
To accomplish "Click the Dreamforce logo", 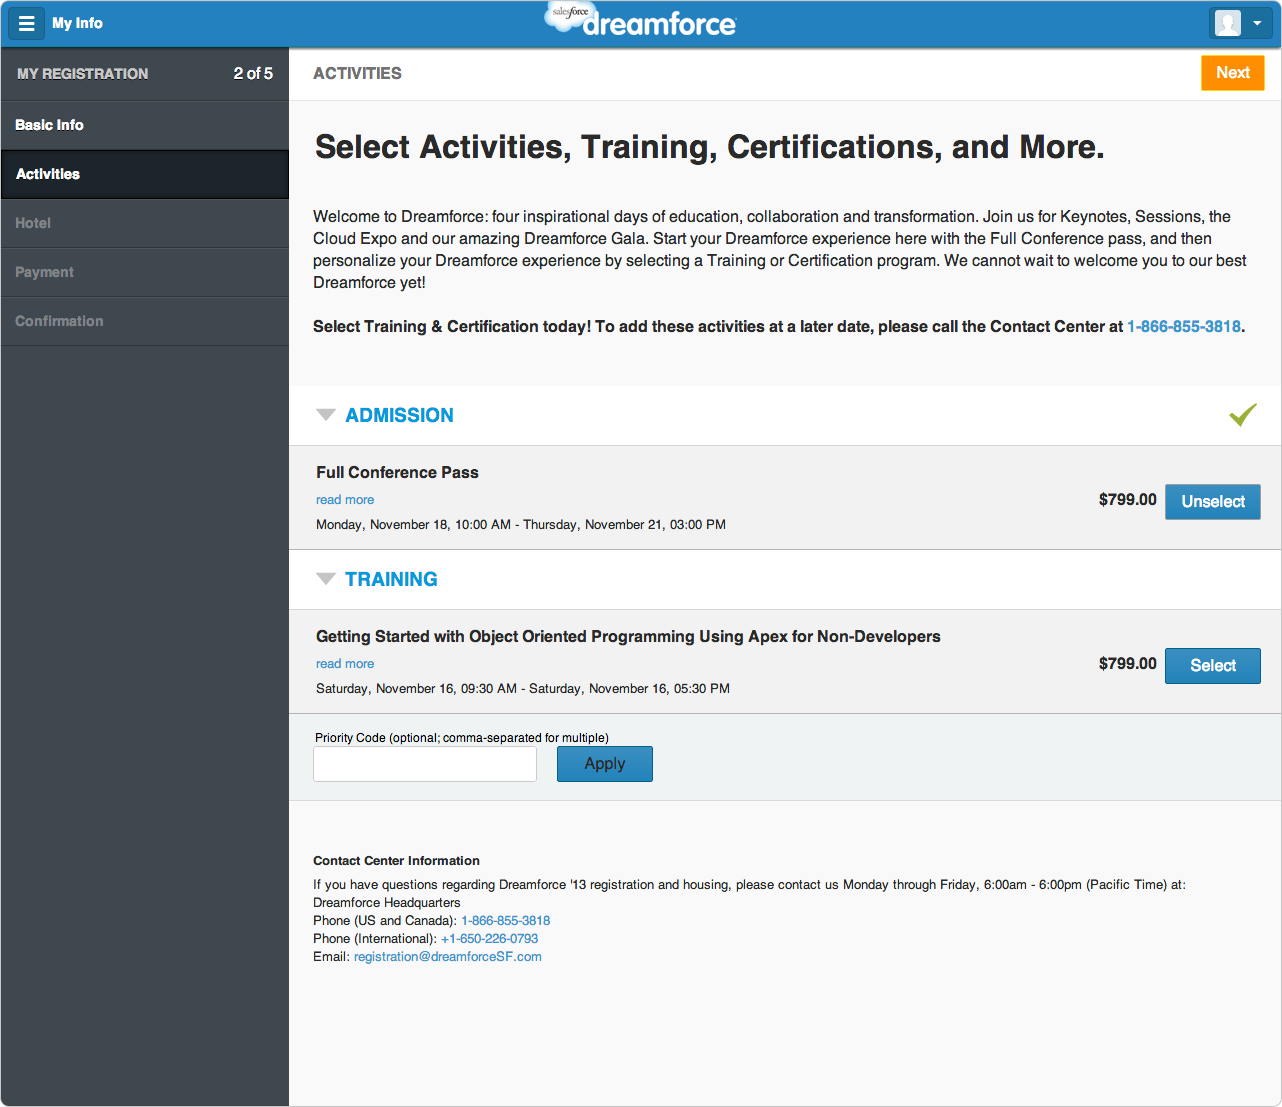I will pos(641,20).
